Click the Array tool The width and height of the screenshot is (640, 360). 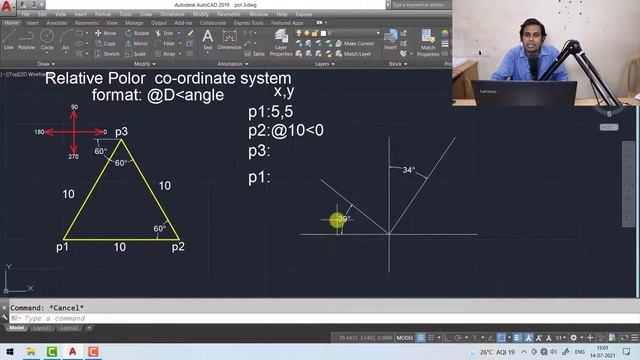click(x=165, y=53)
